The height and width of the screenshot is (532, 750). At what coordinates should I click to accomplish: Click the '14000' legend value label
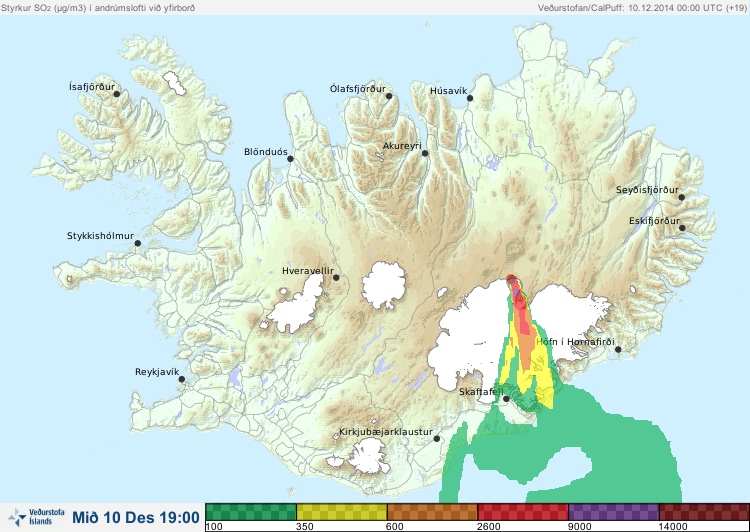pos(672,527)
